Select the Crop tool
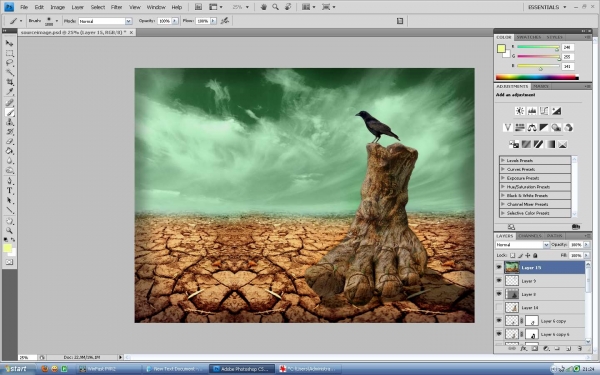The height and width of the screenshot is (375, 600). pos(10,82)
